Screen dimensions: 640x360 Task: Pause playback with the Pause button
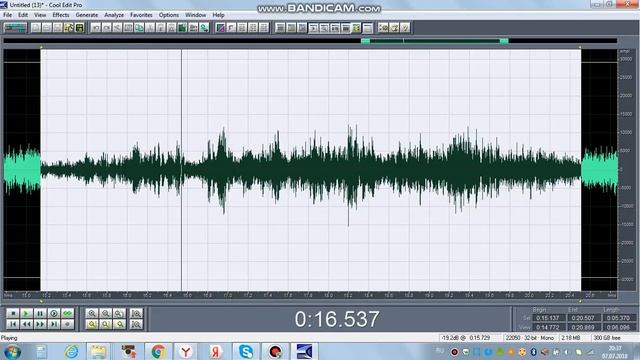(x=40, y=313)
